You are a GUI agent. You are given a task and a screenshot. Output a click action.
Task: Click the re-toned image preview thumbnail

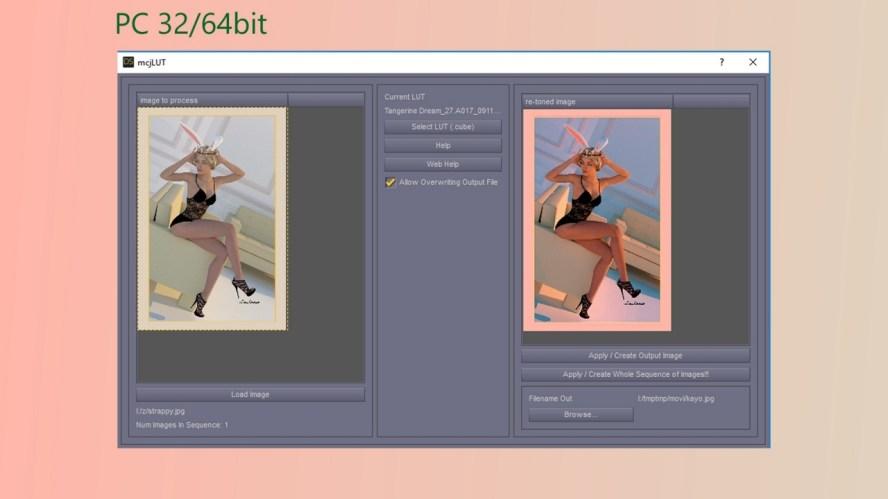(x=597, y=220)
